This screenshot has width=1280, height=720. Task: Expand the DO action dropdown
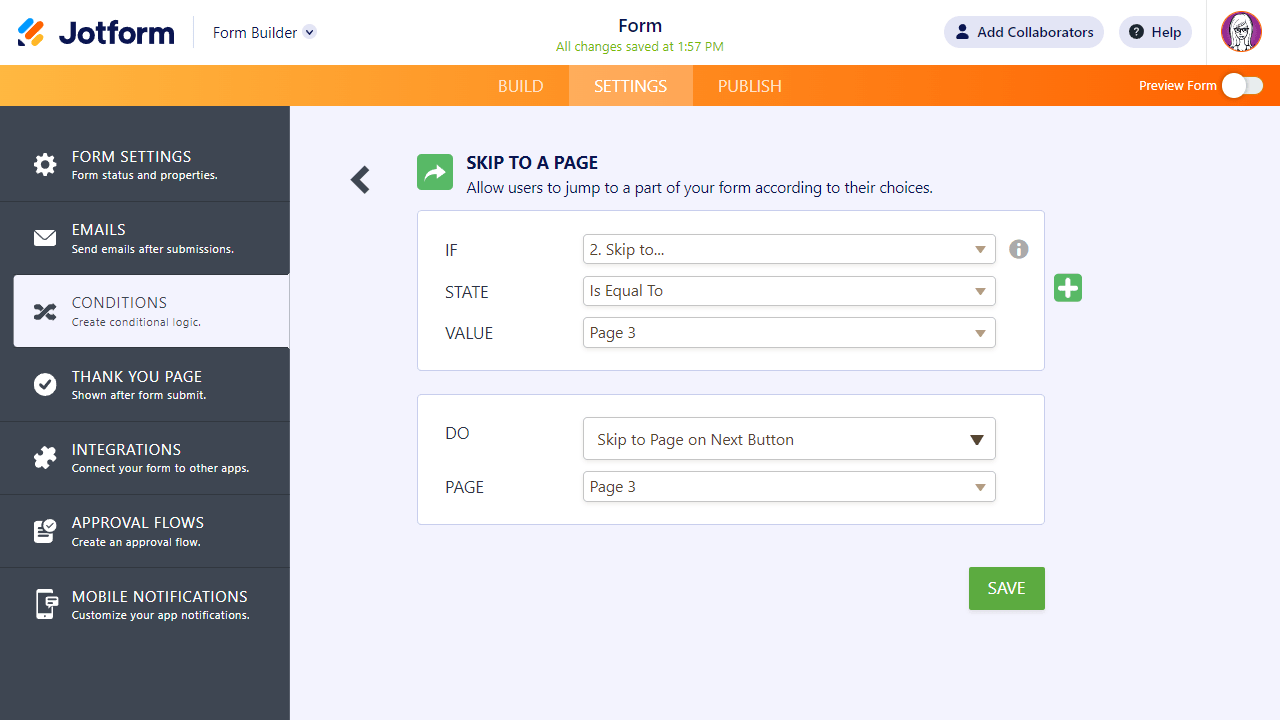(x=789, y=439)
